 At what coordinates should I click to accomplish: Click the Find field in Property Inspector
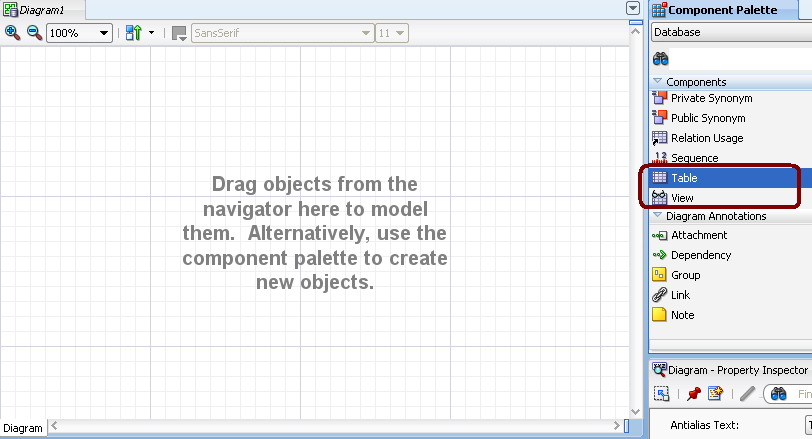coord(802,394)
